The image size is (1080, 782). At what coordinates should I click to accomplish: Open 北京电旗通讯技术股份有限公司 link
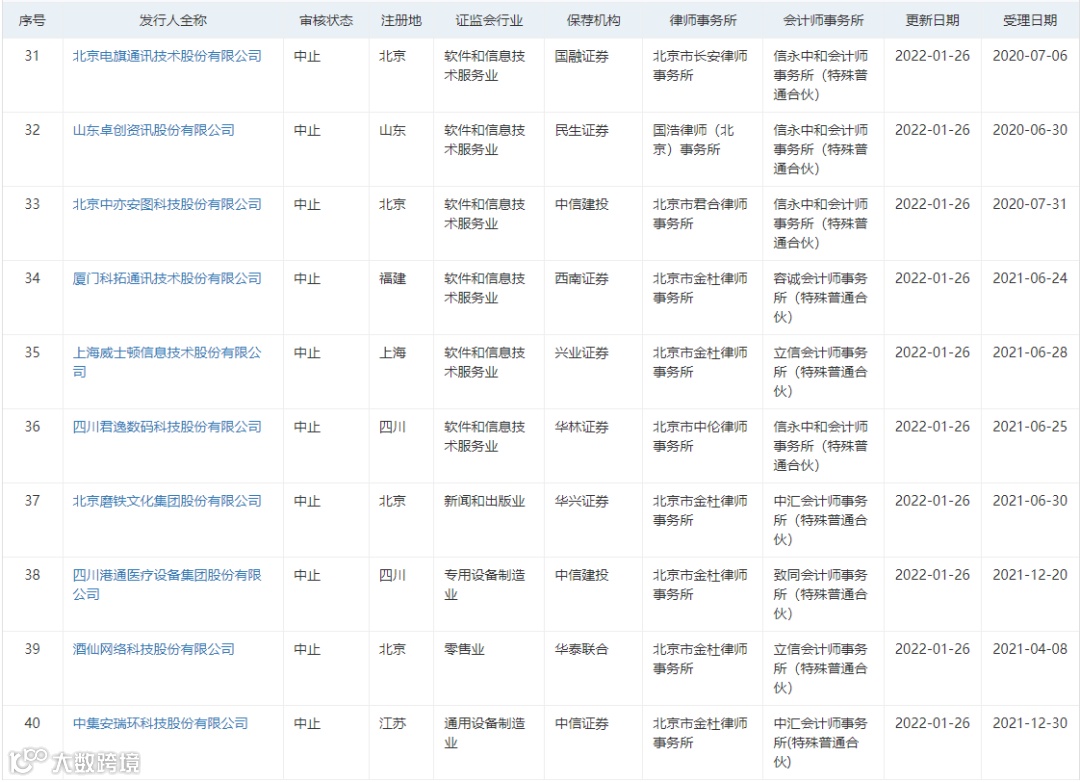[x=167, y=56]
